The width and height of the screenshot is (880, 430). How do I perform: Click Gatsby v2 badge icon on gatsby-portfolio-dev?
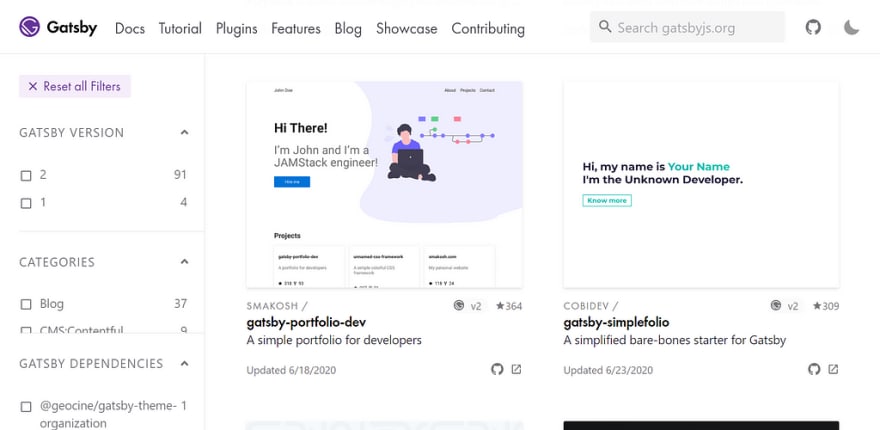459,305
